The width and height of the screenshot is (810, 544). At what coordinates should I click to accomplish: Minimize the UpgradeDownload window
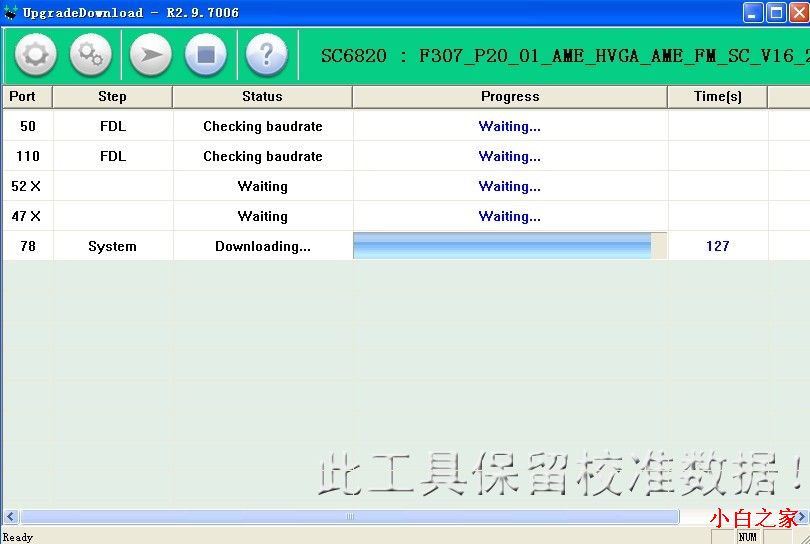point(753,12)
